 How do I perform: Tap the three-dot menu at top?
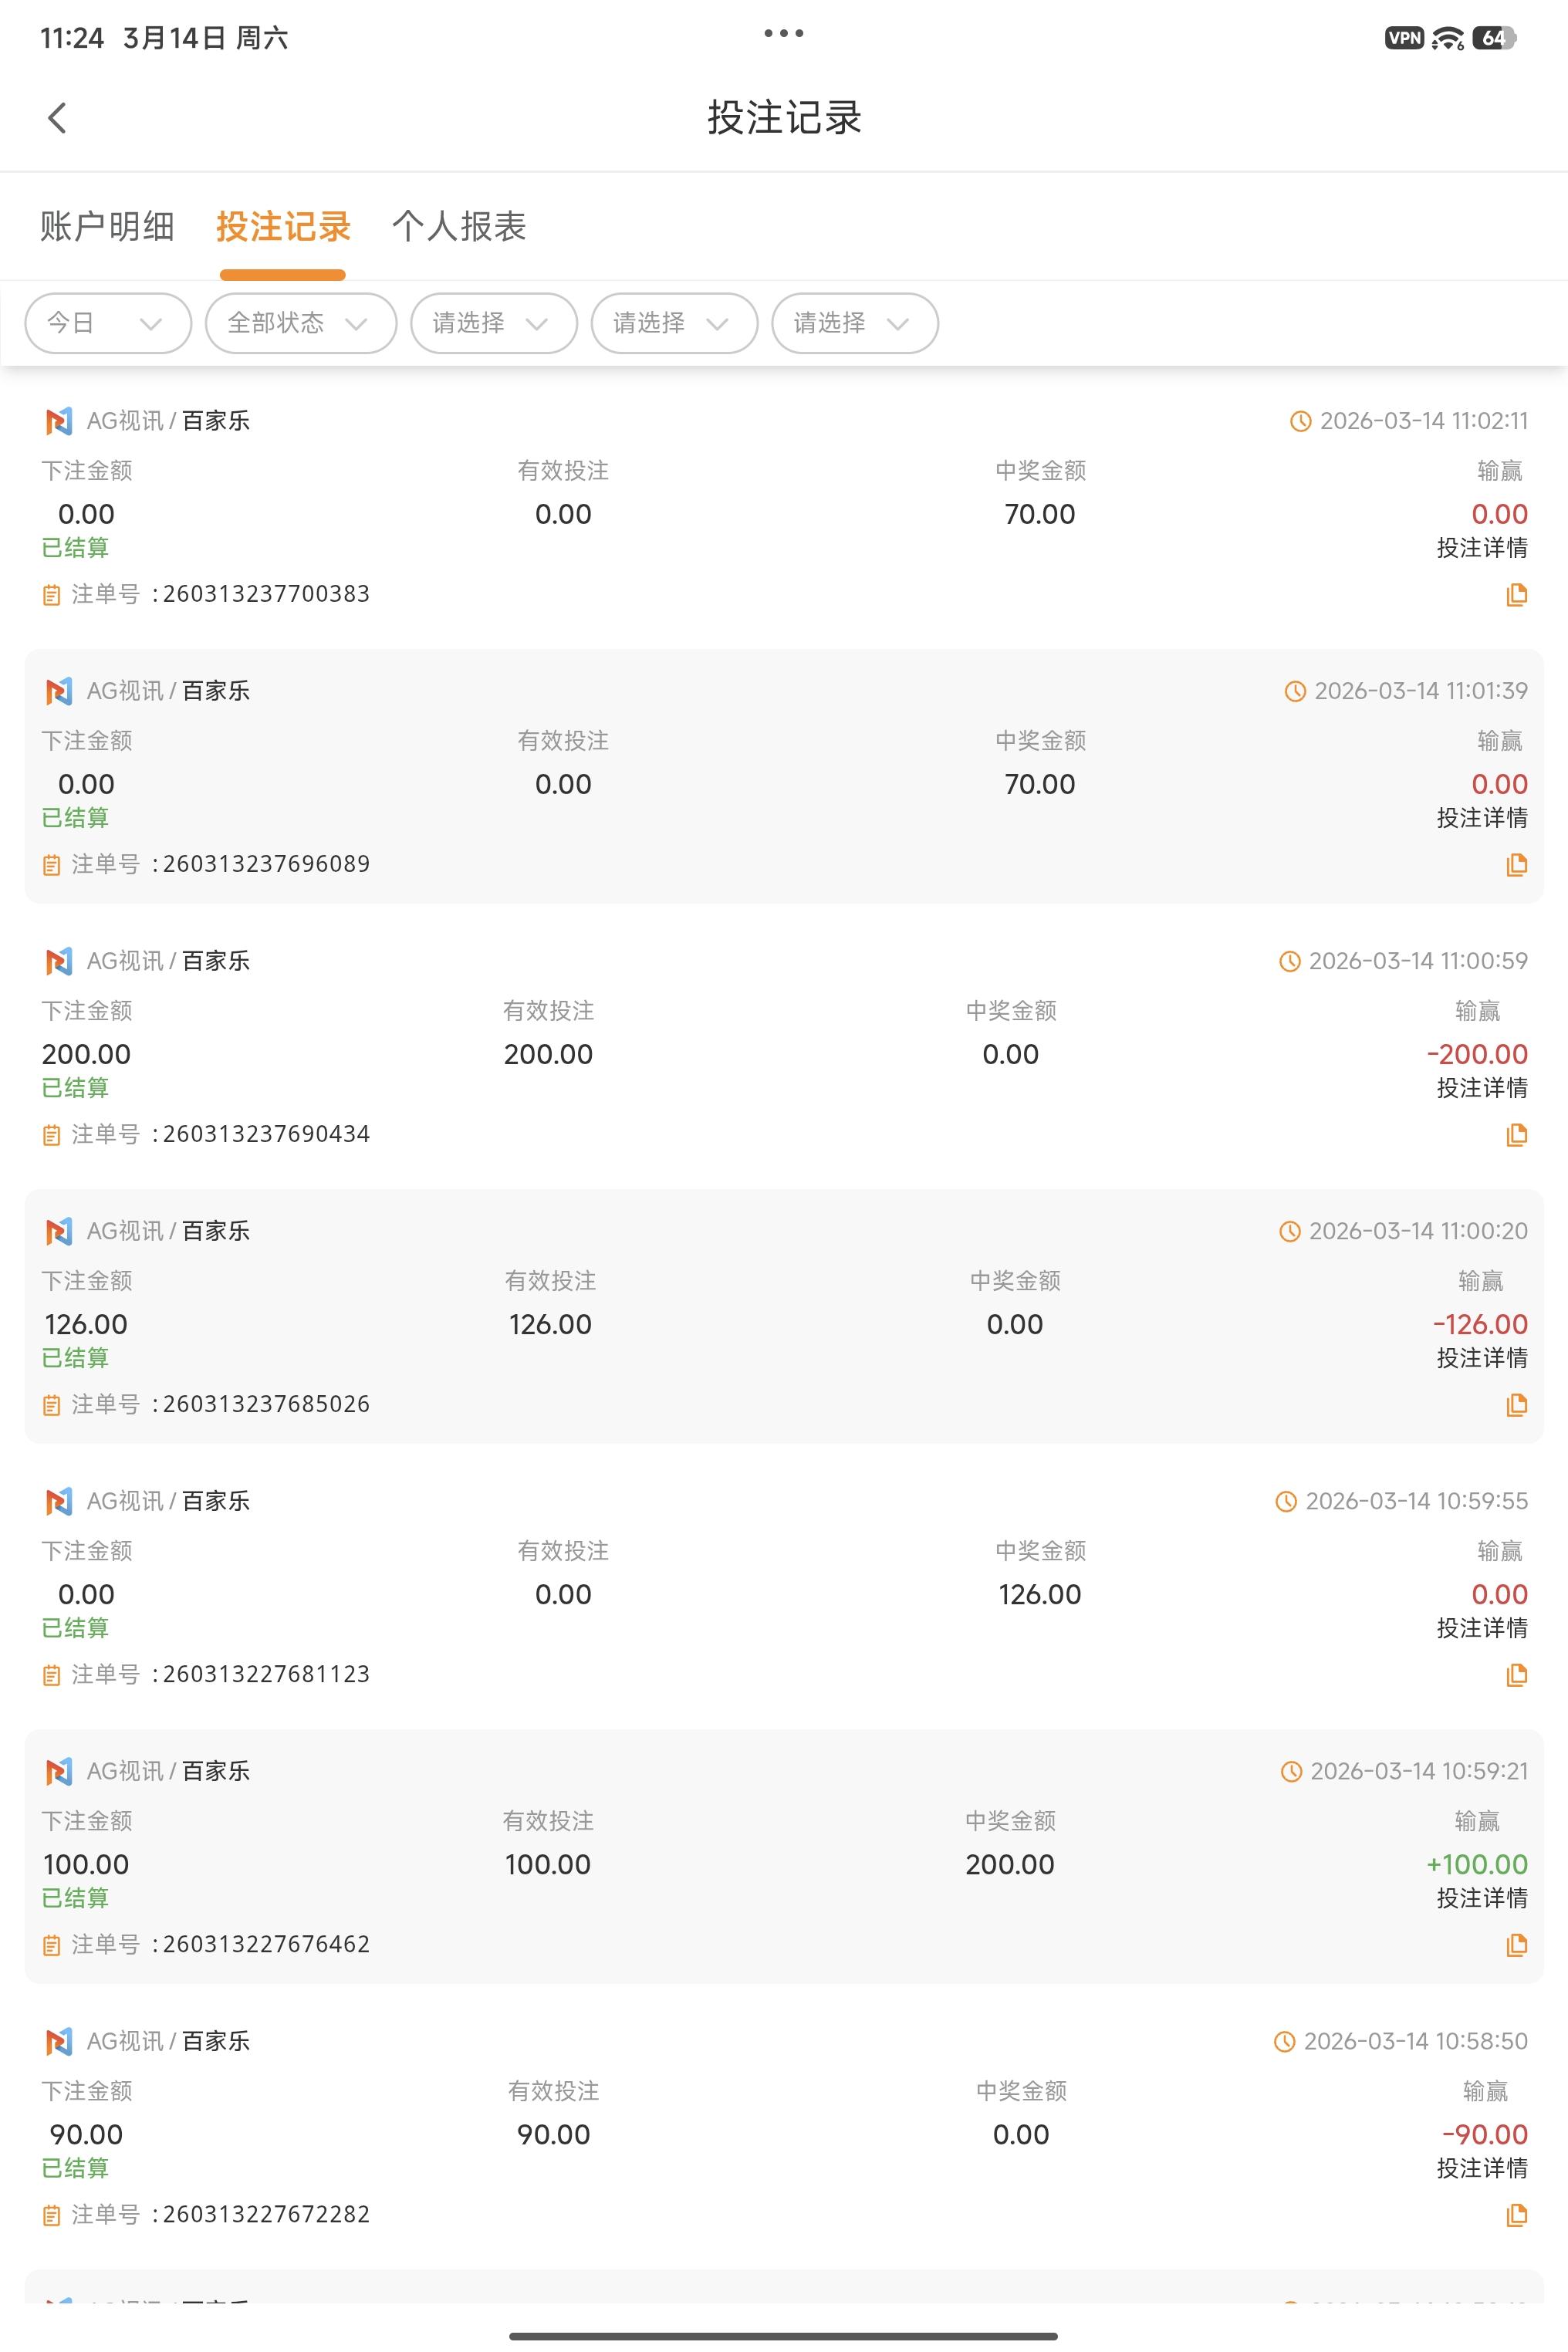pos(783,34)
